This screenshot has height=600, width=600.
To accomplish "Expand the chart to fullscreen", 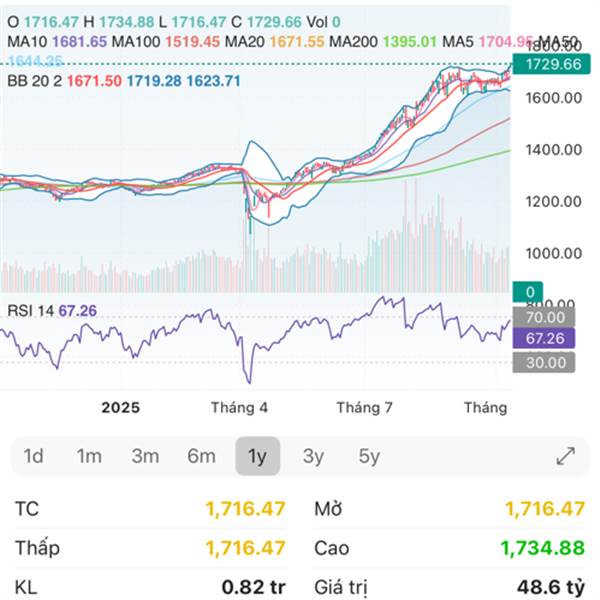I will (565, 456).
